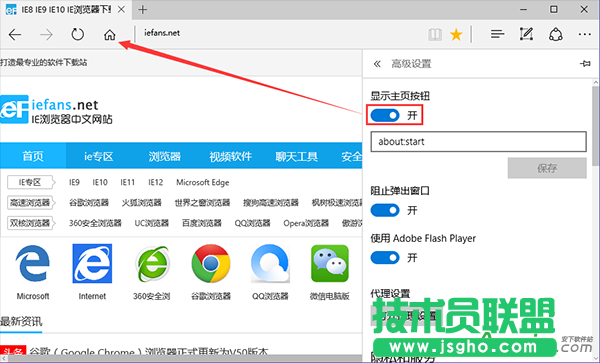600x363 pixels.
Task: Open the IE12 link
Action: coord(155,182)
